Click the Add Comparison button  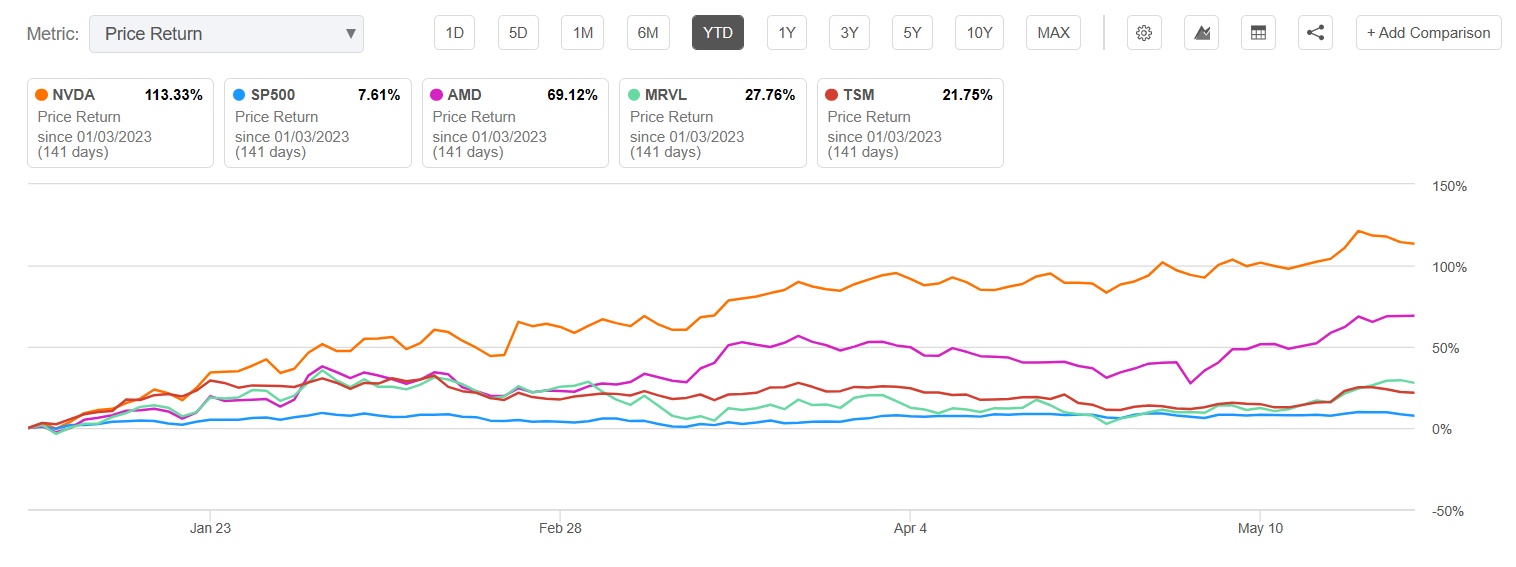1428,33
